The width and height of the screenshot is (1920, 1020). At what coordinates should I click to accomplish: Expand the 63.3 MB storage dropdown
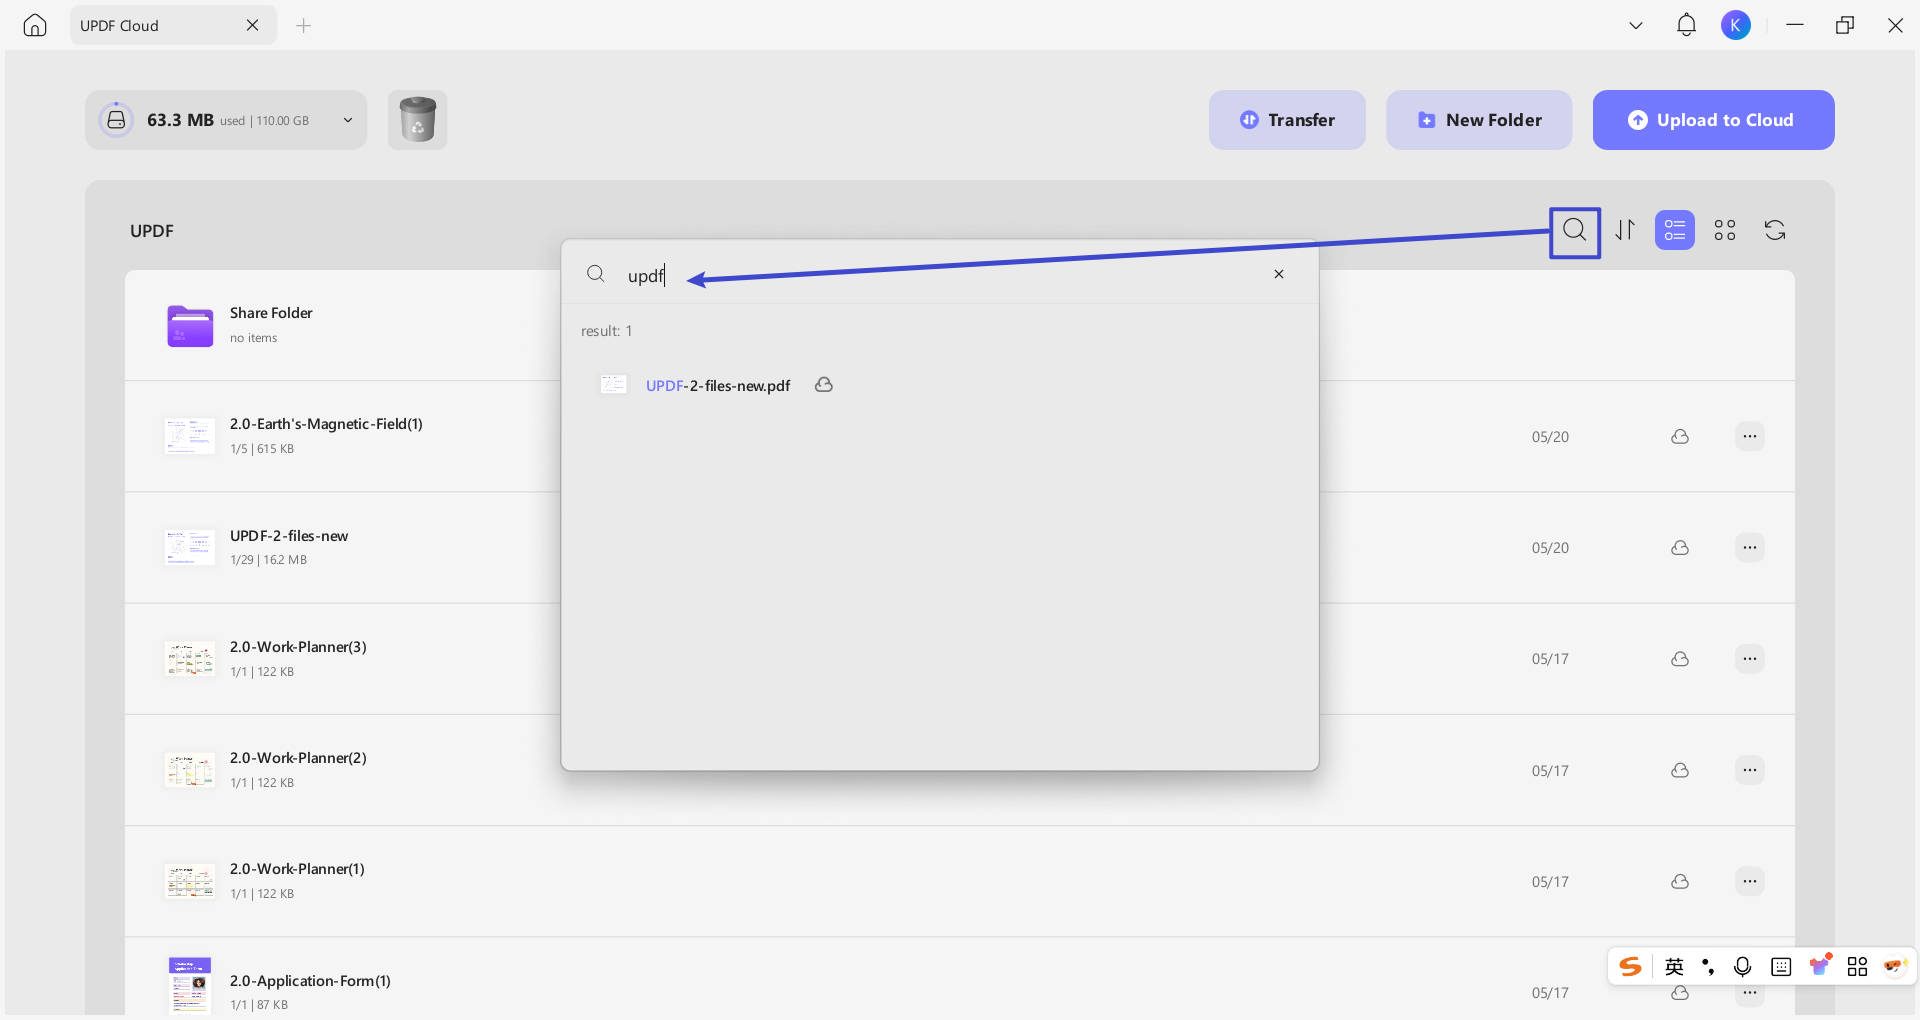point(348,120)
